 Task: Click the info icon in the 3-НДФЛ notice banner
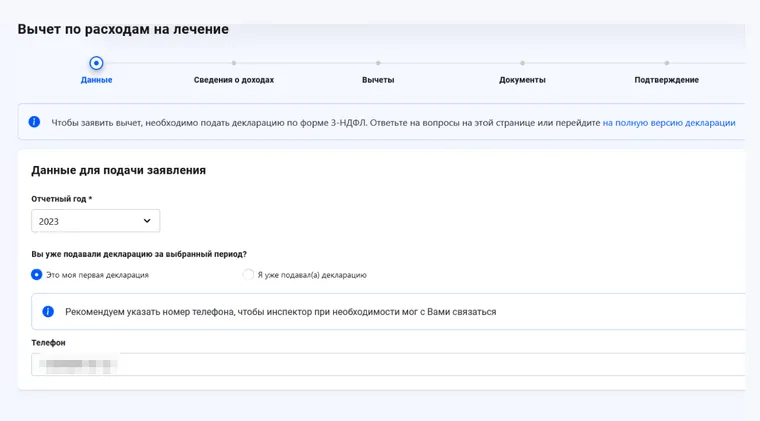tap(34, 122)
